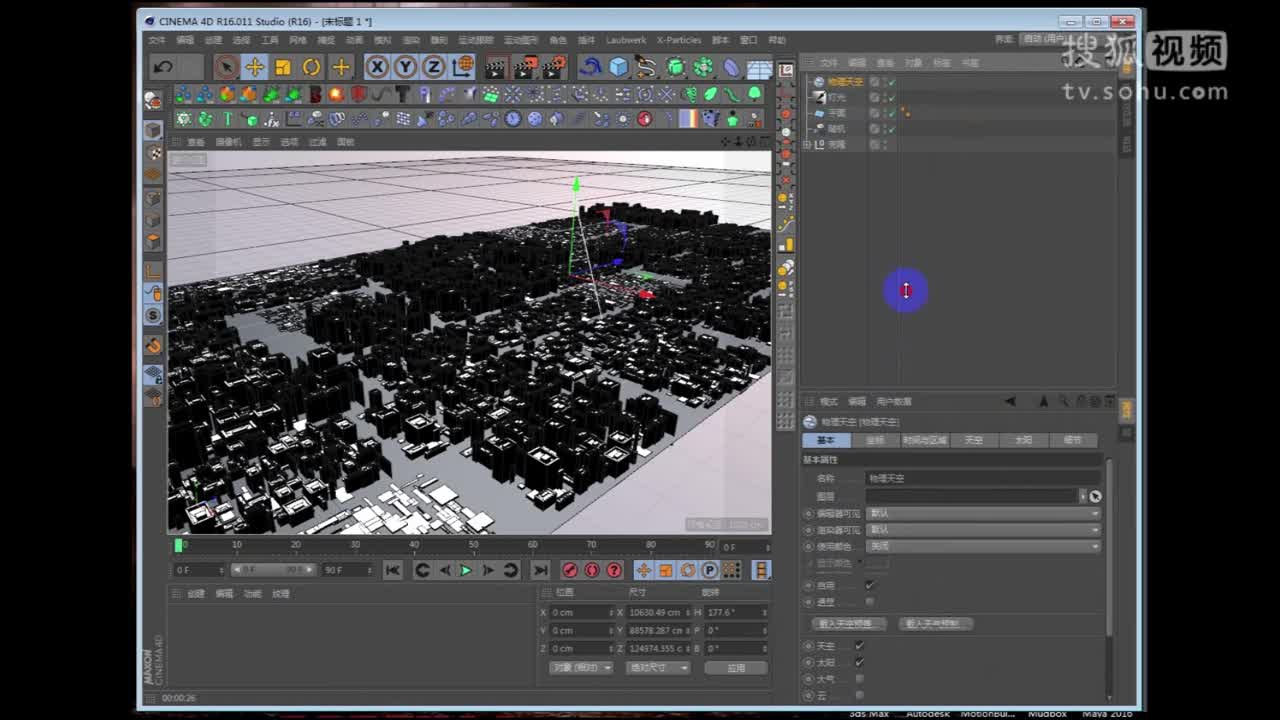Click the Render Settings icon
This screenshot has height=720, width=1280.
pyautogui.click(x=550, y=67)
